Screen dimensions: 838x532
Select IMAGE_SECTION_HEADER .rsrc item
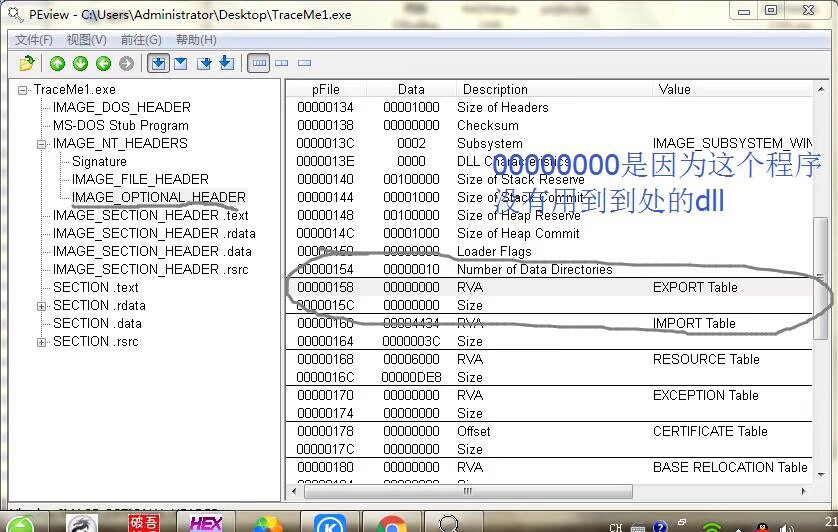click(x=150, y=269)
